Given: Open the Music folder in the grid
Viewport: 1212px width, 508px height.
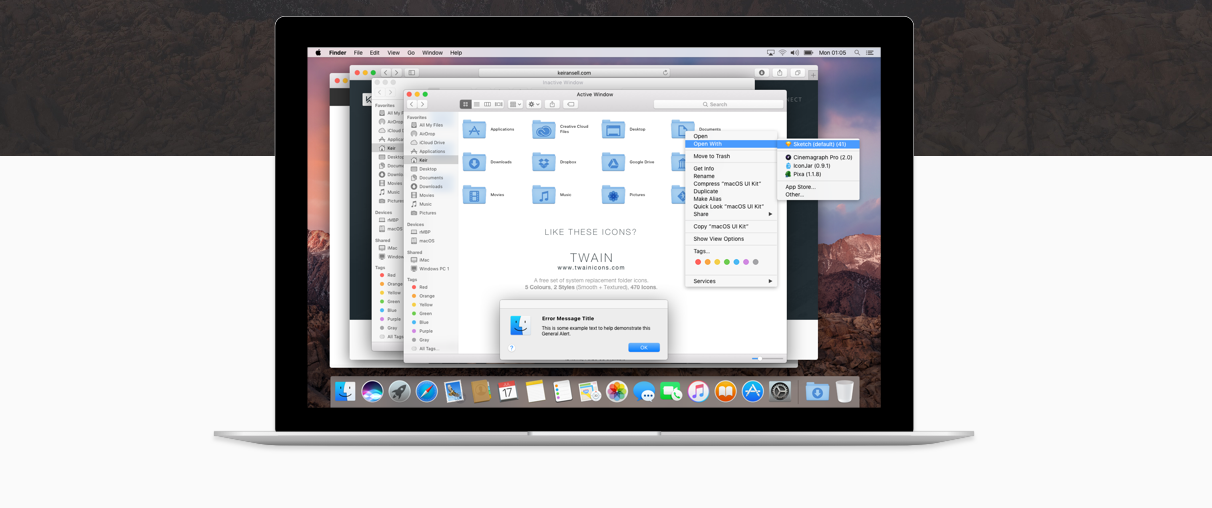Looking at the screenshot, I should 544,195.
